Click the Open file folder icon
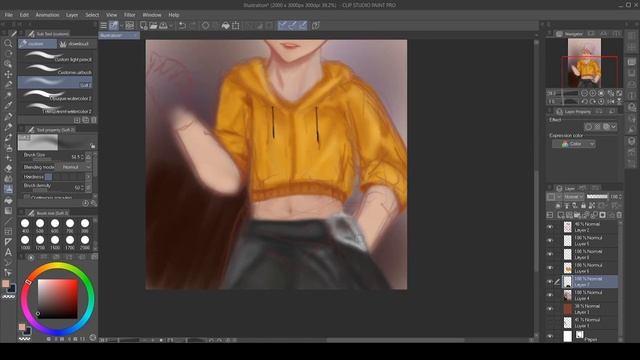640x360 pixels. 153,26
